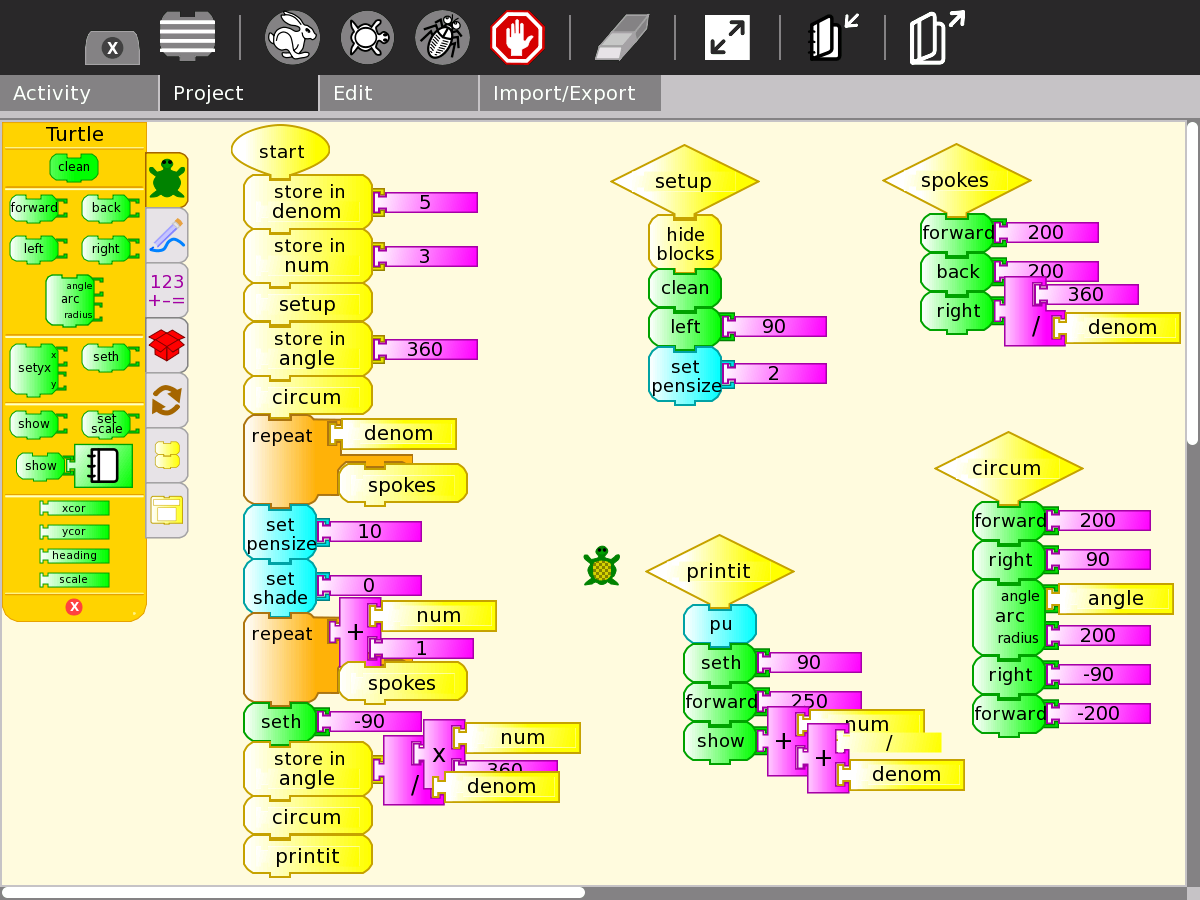Start debug mode with the bug icon

[x=442, y=38]
